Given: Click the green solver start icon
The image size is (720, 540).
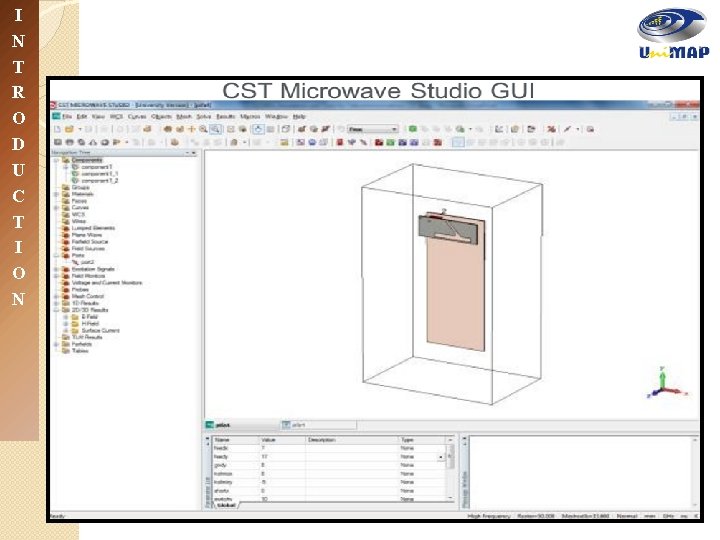Looking at the screenshot, I should click(412, 129).
